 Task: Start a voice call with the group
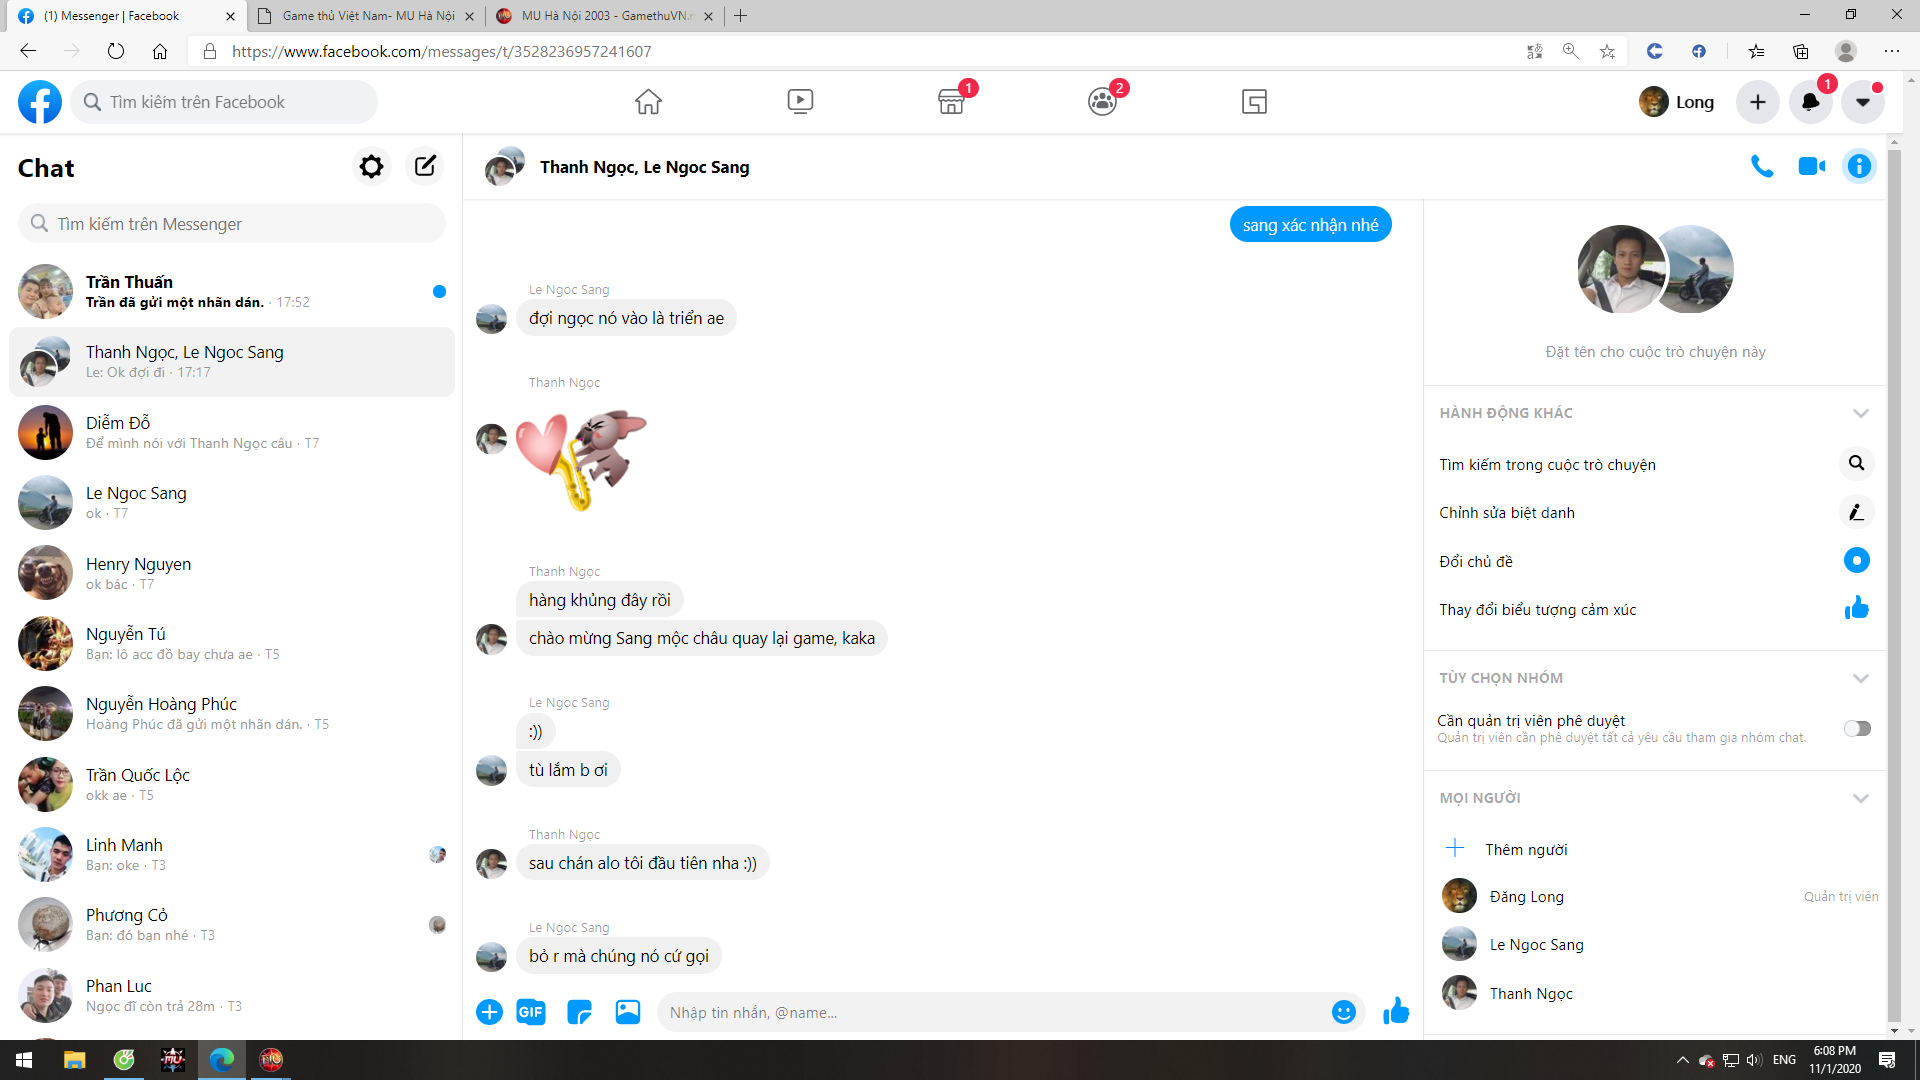(1761, 166)
